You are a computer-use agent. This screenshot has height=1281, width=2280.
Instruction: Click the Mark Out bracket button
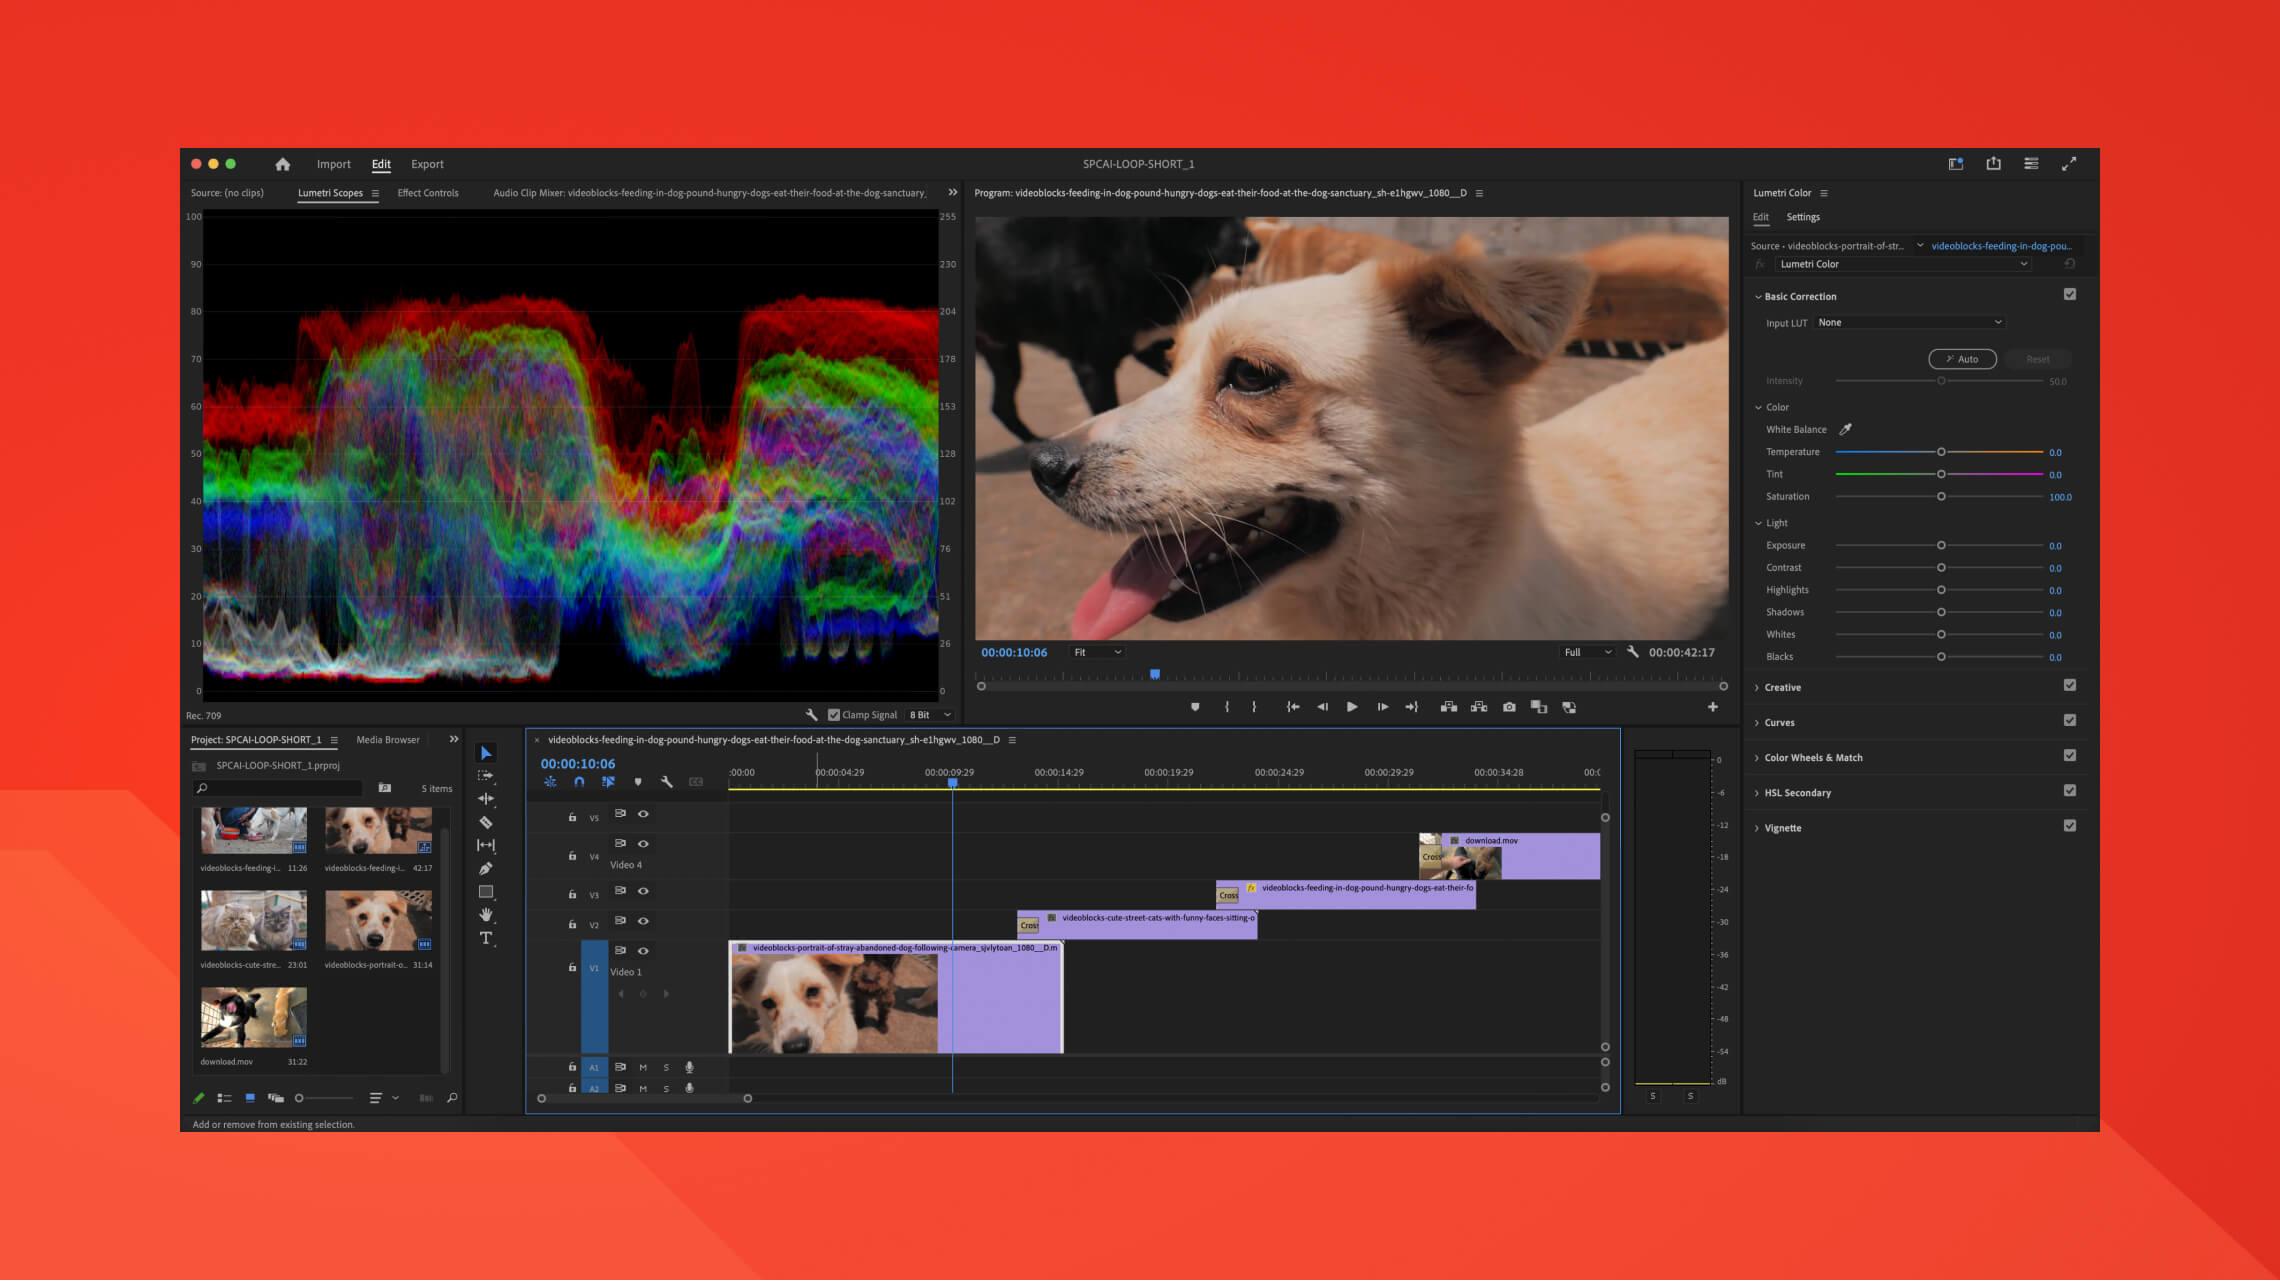pyautogui.click(x=1254, y=707)
